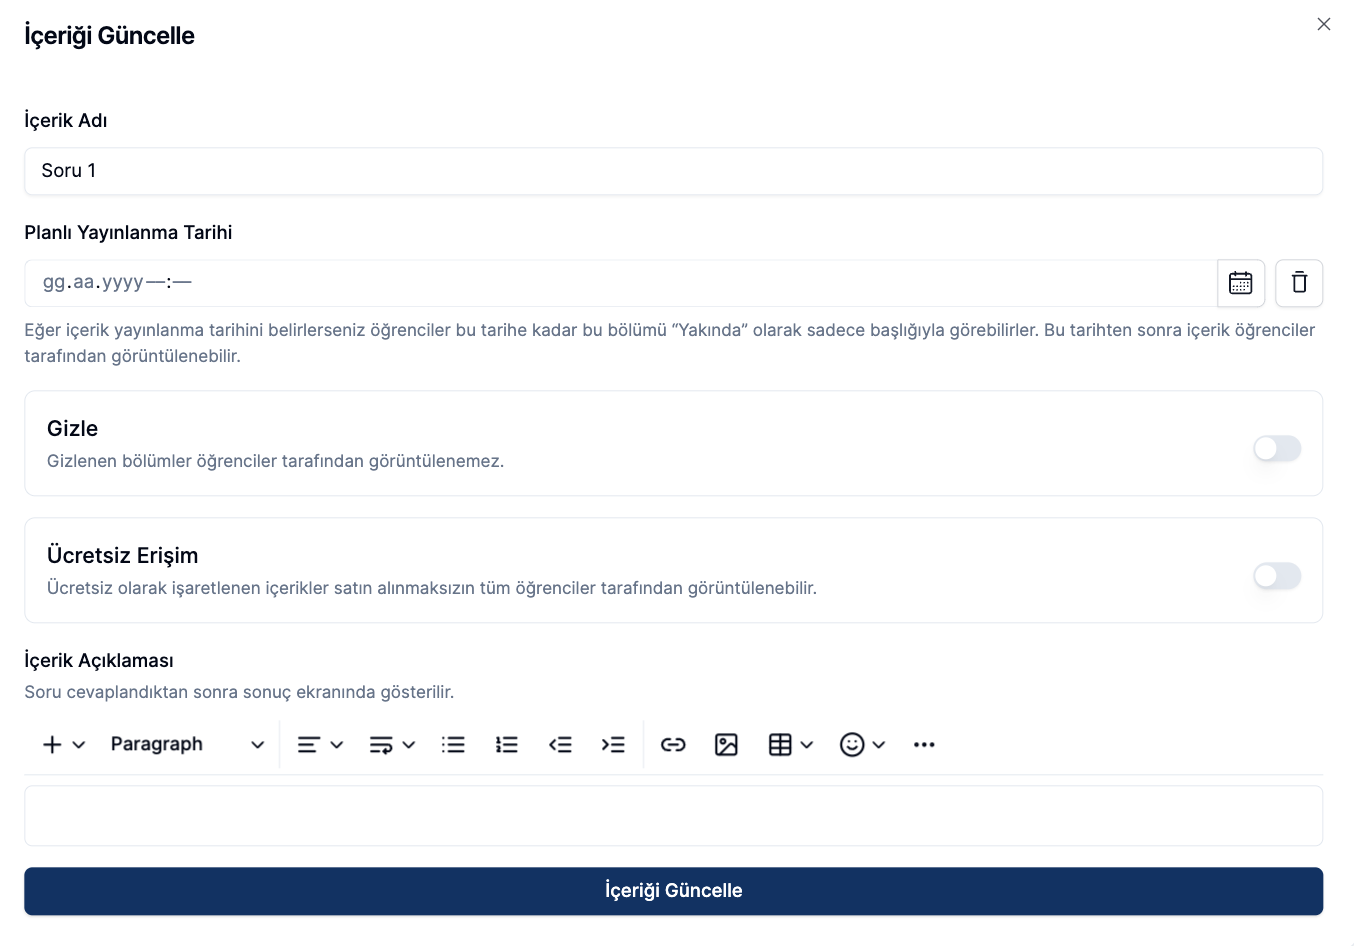Decrease the indent

[x=560, y=744]
